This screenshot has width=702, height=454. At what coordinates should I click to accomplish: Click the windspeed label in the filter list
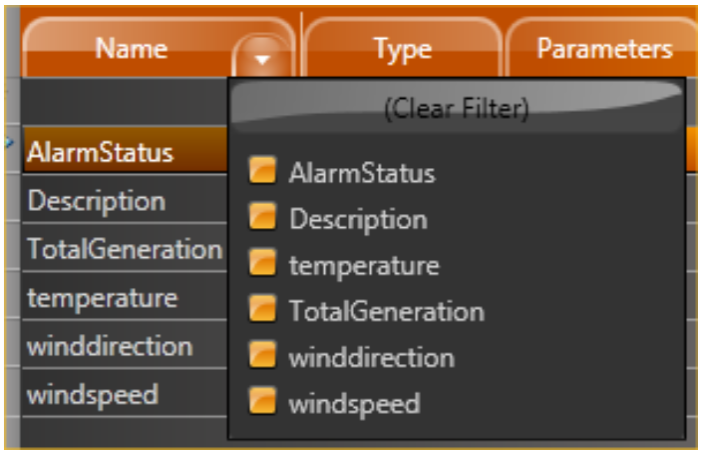coord(354,403)
